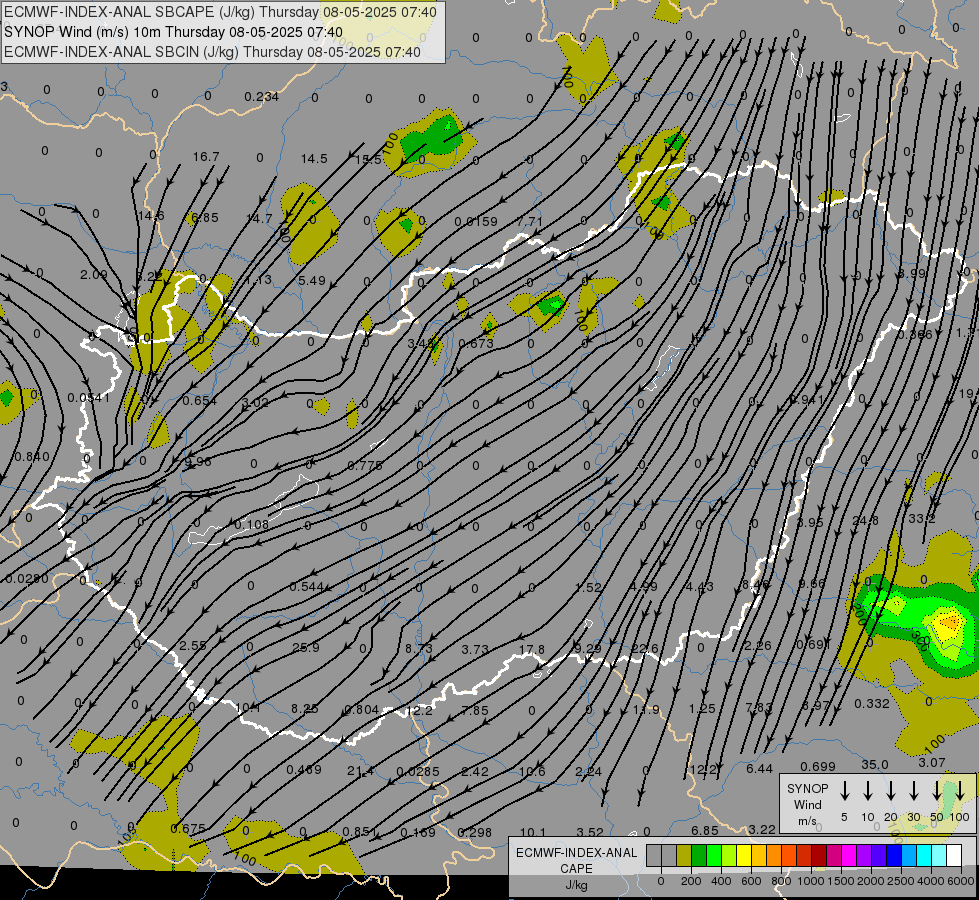
Task: Click the 8.25 value on the map
Action: 305,708
